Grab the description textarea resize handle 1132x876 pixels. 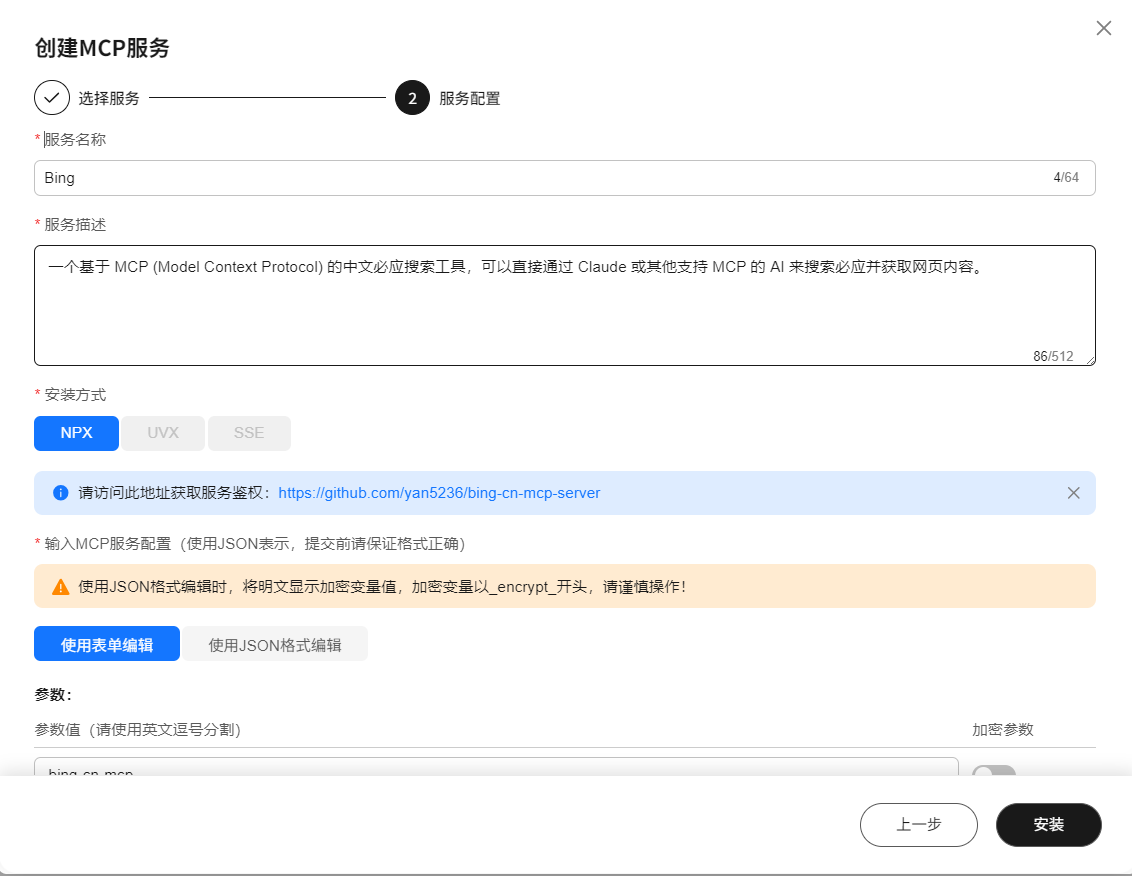click(x=1090, y=360)
